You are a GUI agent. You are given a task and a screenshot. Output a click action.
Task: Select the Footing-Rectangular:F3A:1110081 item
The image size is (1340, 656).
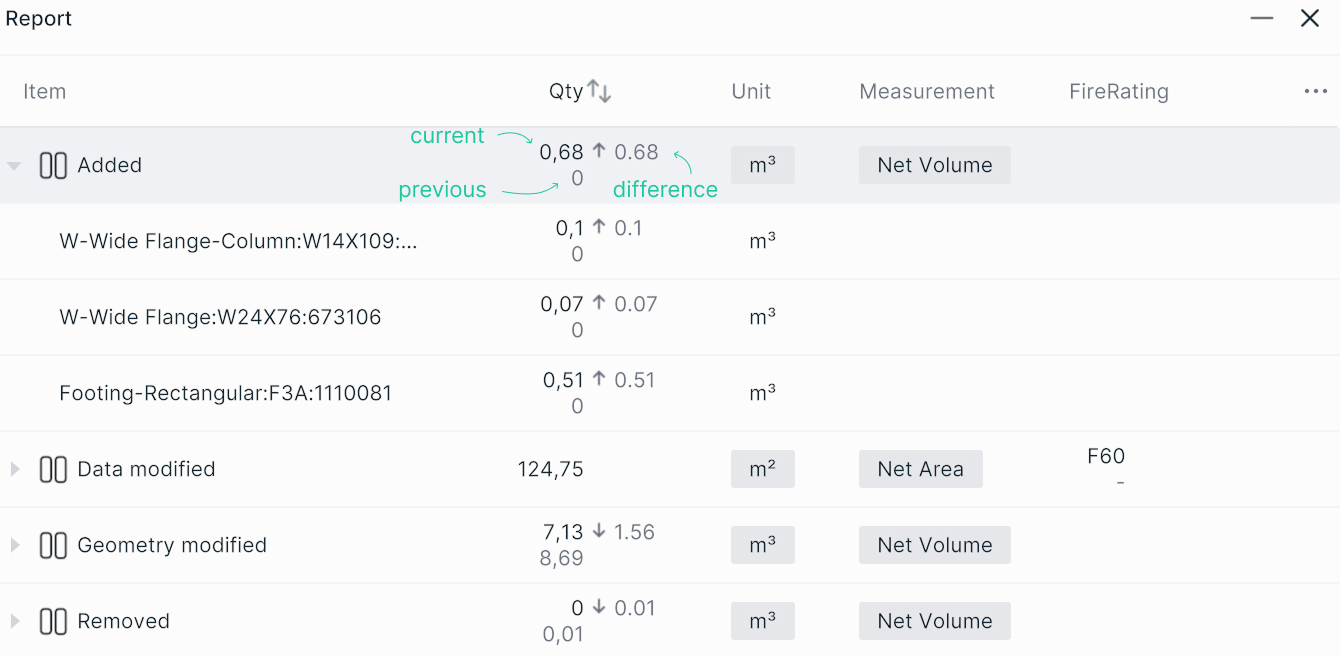coord(225,394)
